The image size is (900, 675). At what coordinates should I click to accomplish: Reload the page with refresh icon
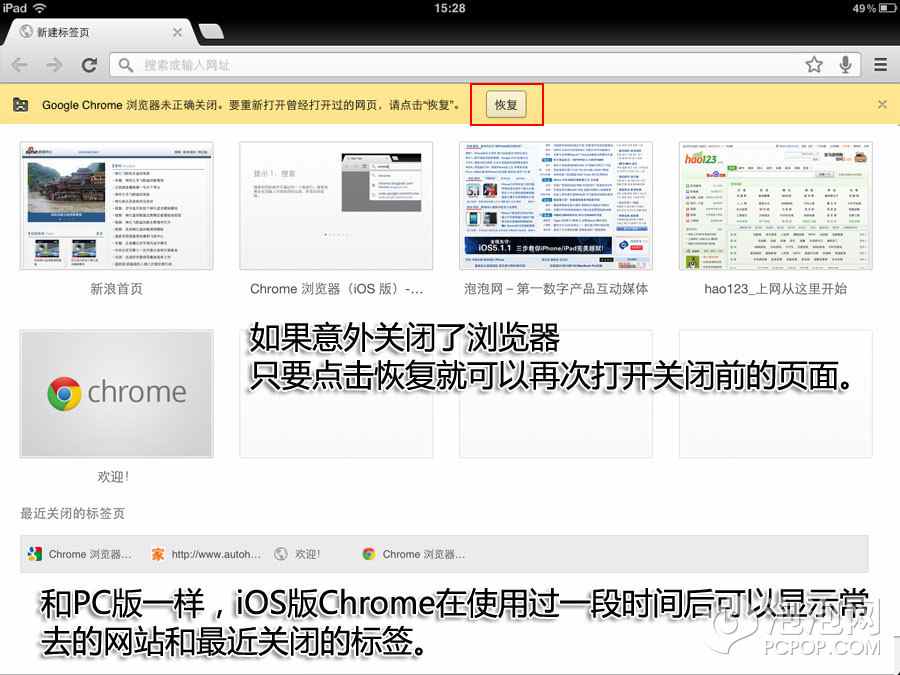tap(89, 65)
